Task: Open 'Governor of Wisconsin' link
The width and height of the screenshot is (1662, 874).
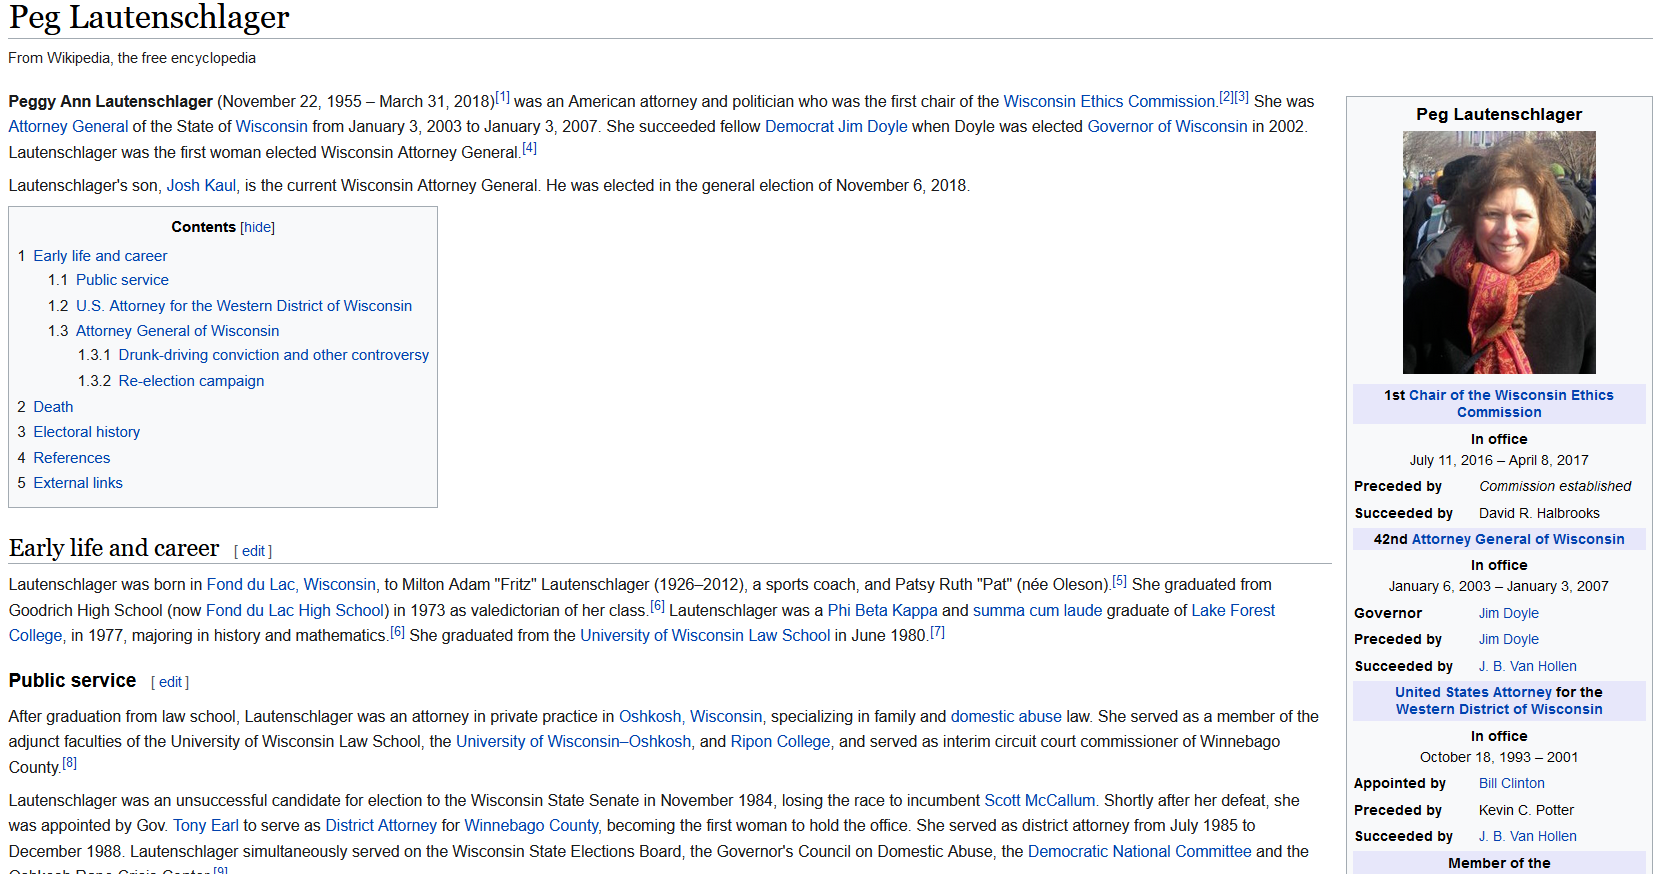Action: tap(1167, 127)
